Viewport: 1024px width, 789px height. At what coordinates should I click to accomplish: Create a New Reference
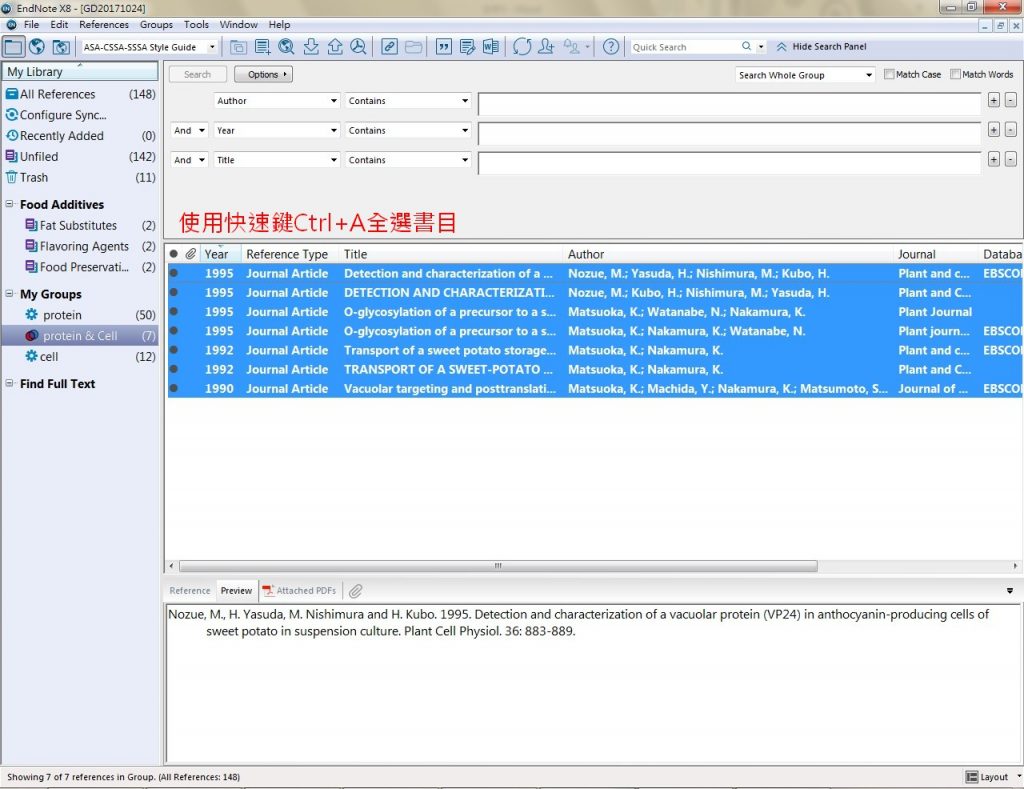click(x=263, y=46)
